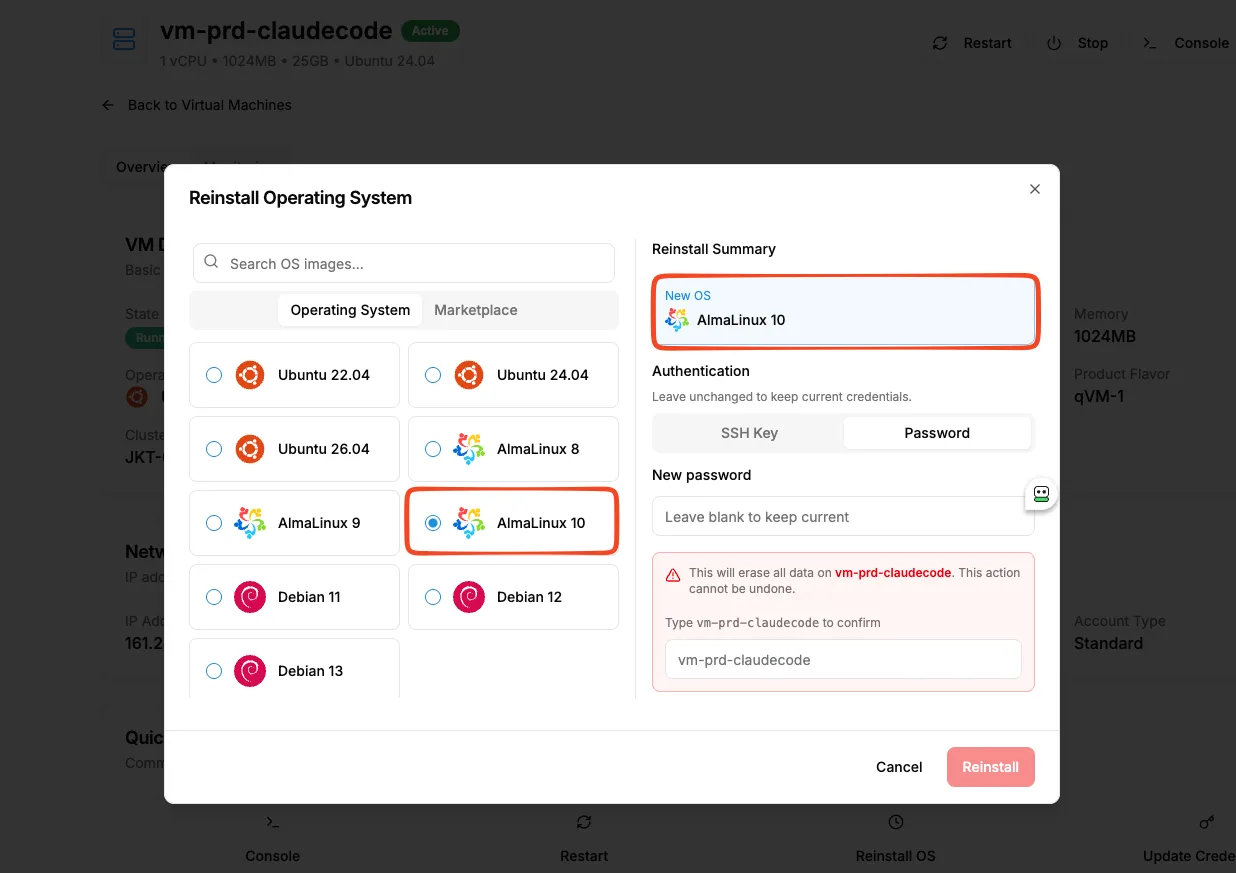The image size is (1236, 873).
Task: Open the Operating System tab
Action: click(x=350, y=310)
